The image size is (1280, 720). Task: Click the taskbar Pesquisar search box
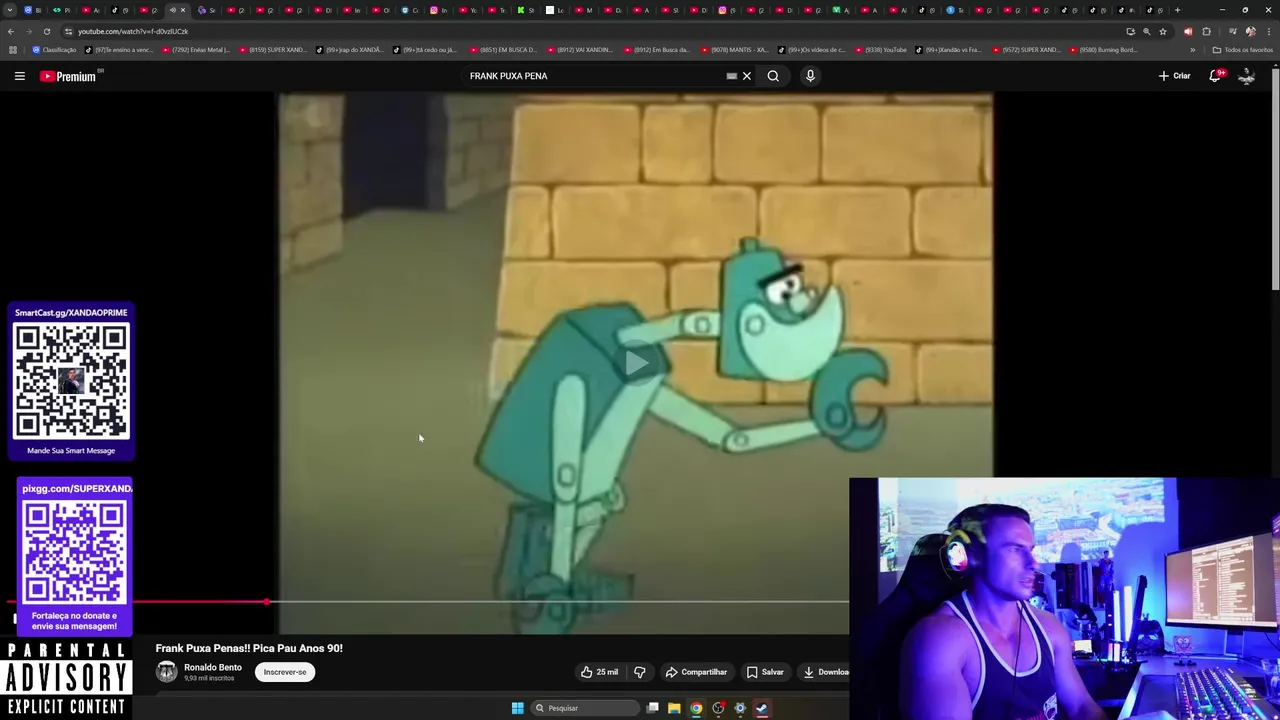pyautogui.click(x=586, y=708)
